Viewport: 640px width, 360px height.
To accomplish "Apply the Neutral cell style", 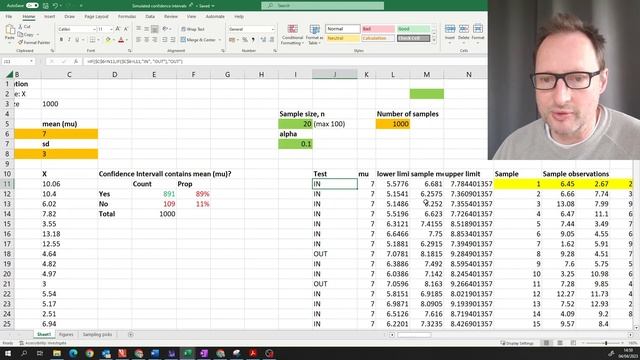I will point(343,38).
